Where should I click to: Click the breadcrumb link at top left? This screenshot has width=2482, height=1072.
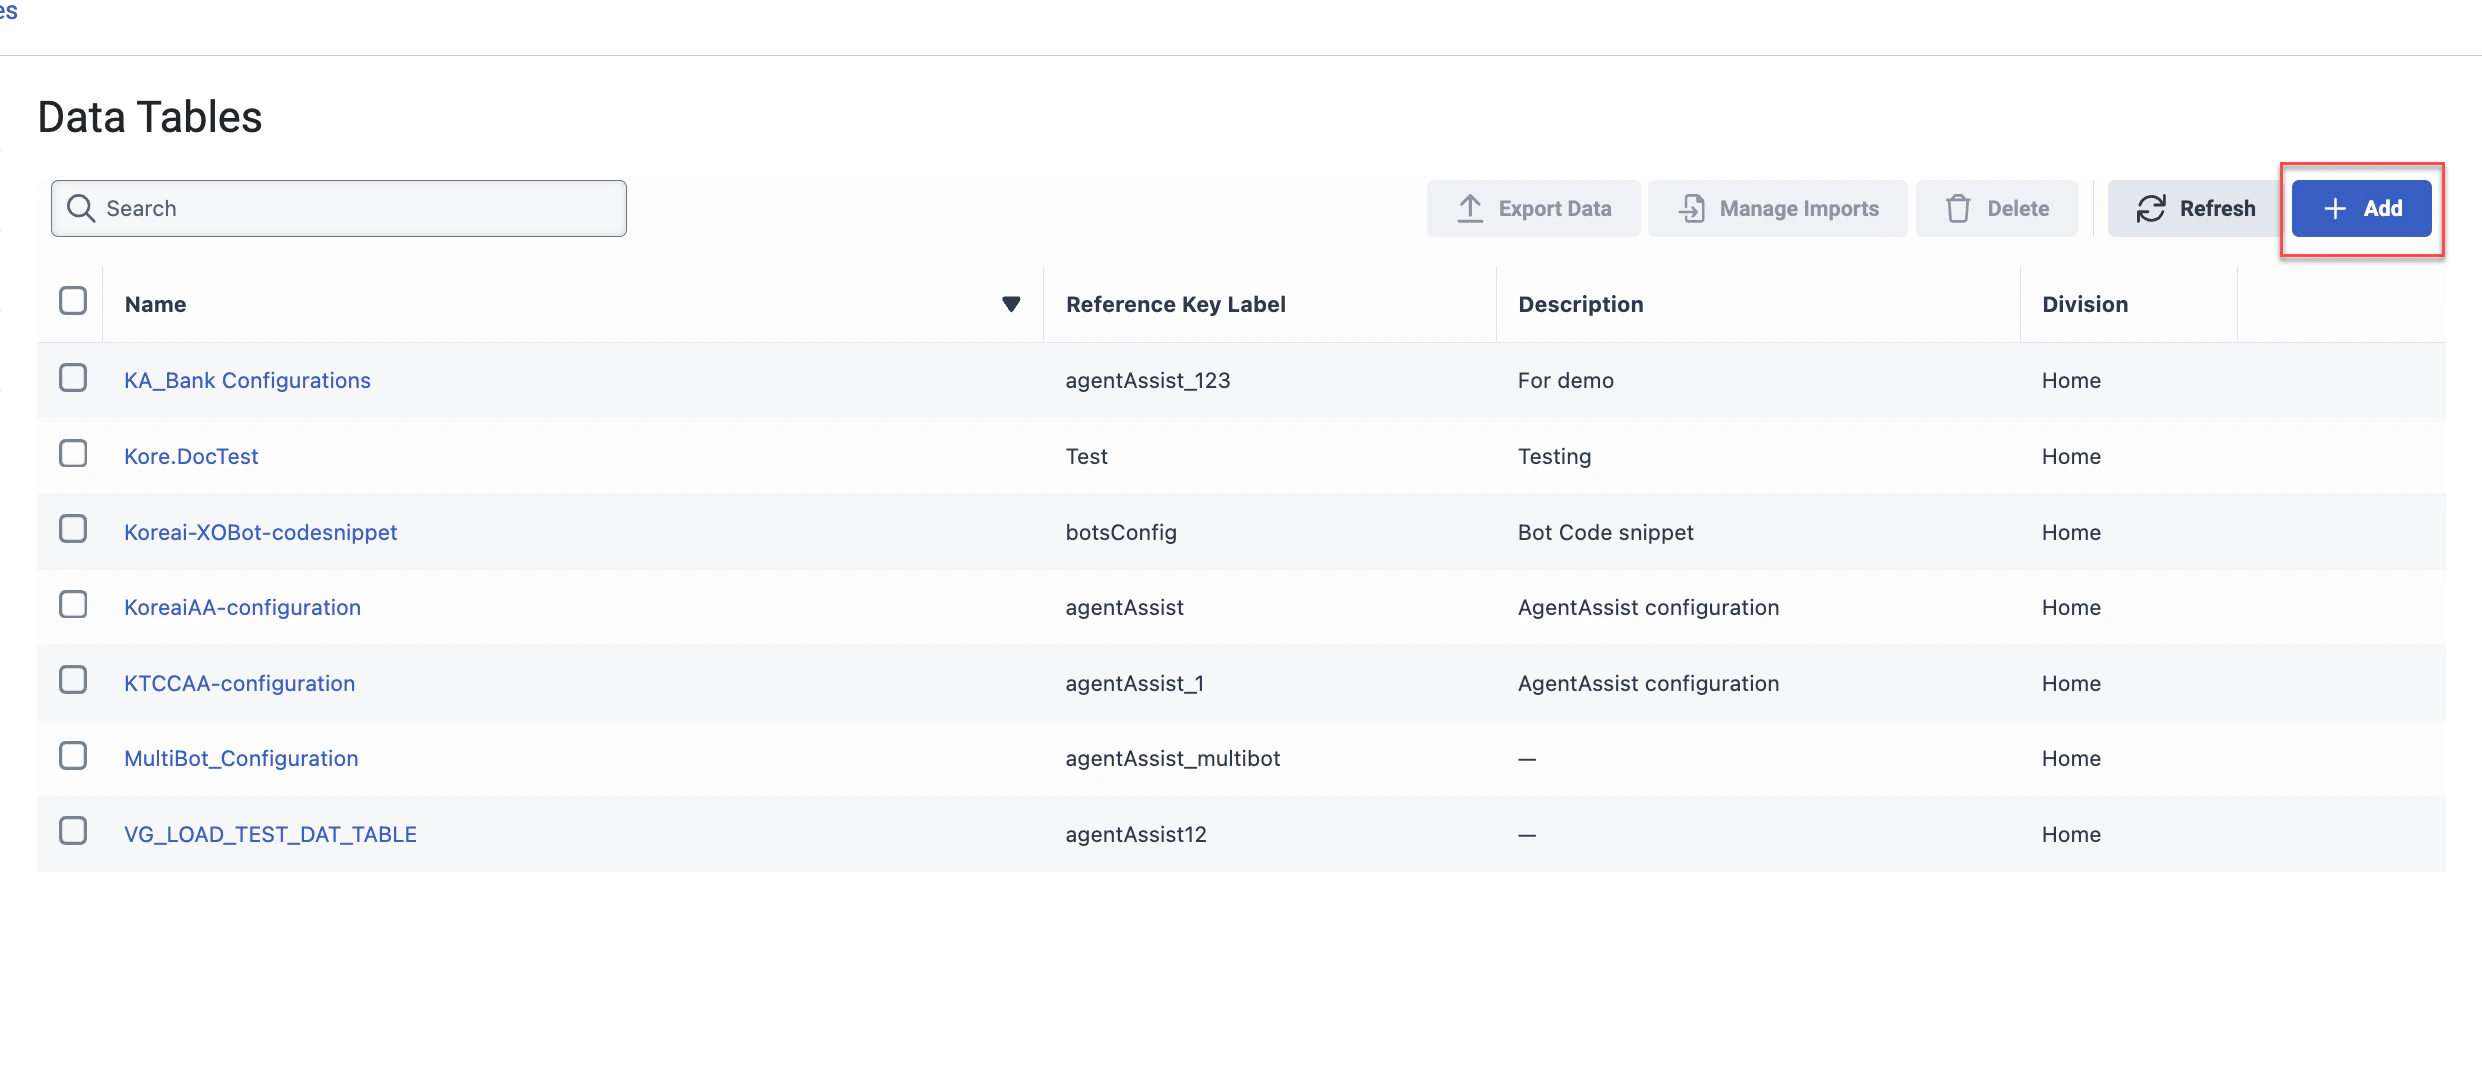[x=8, y=12]
